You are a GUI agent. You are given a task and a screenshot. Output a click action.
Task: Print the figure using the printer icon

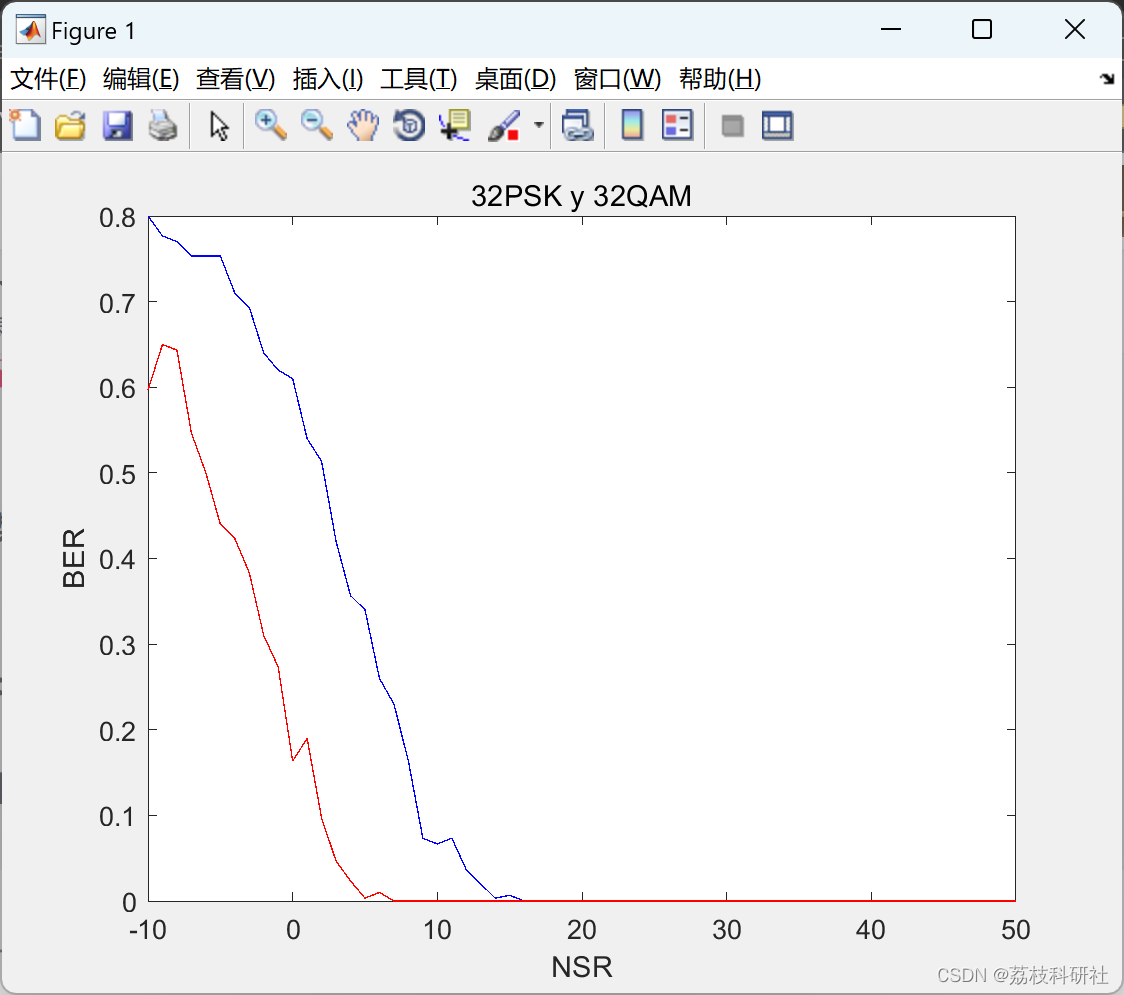pos(163,125)
